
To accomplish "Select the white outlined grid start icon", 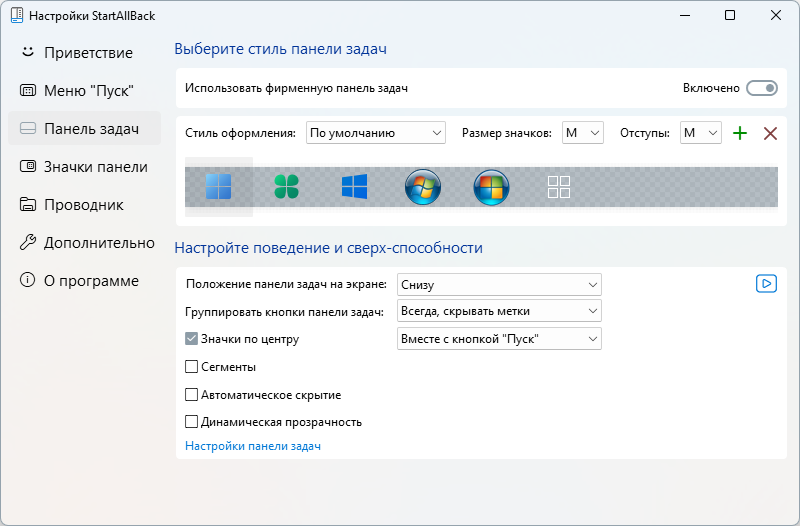I will pyautogui.click(x=559, y=187).
